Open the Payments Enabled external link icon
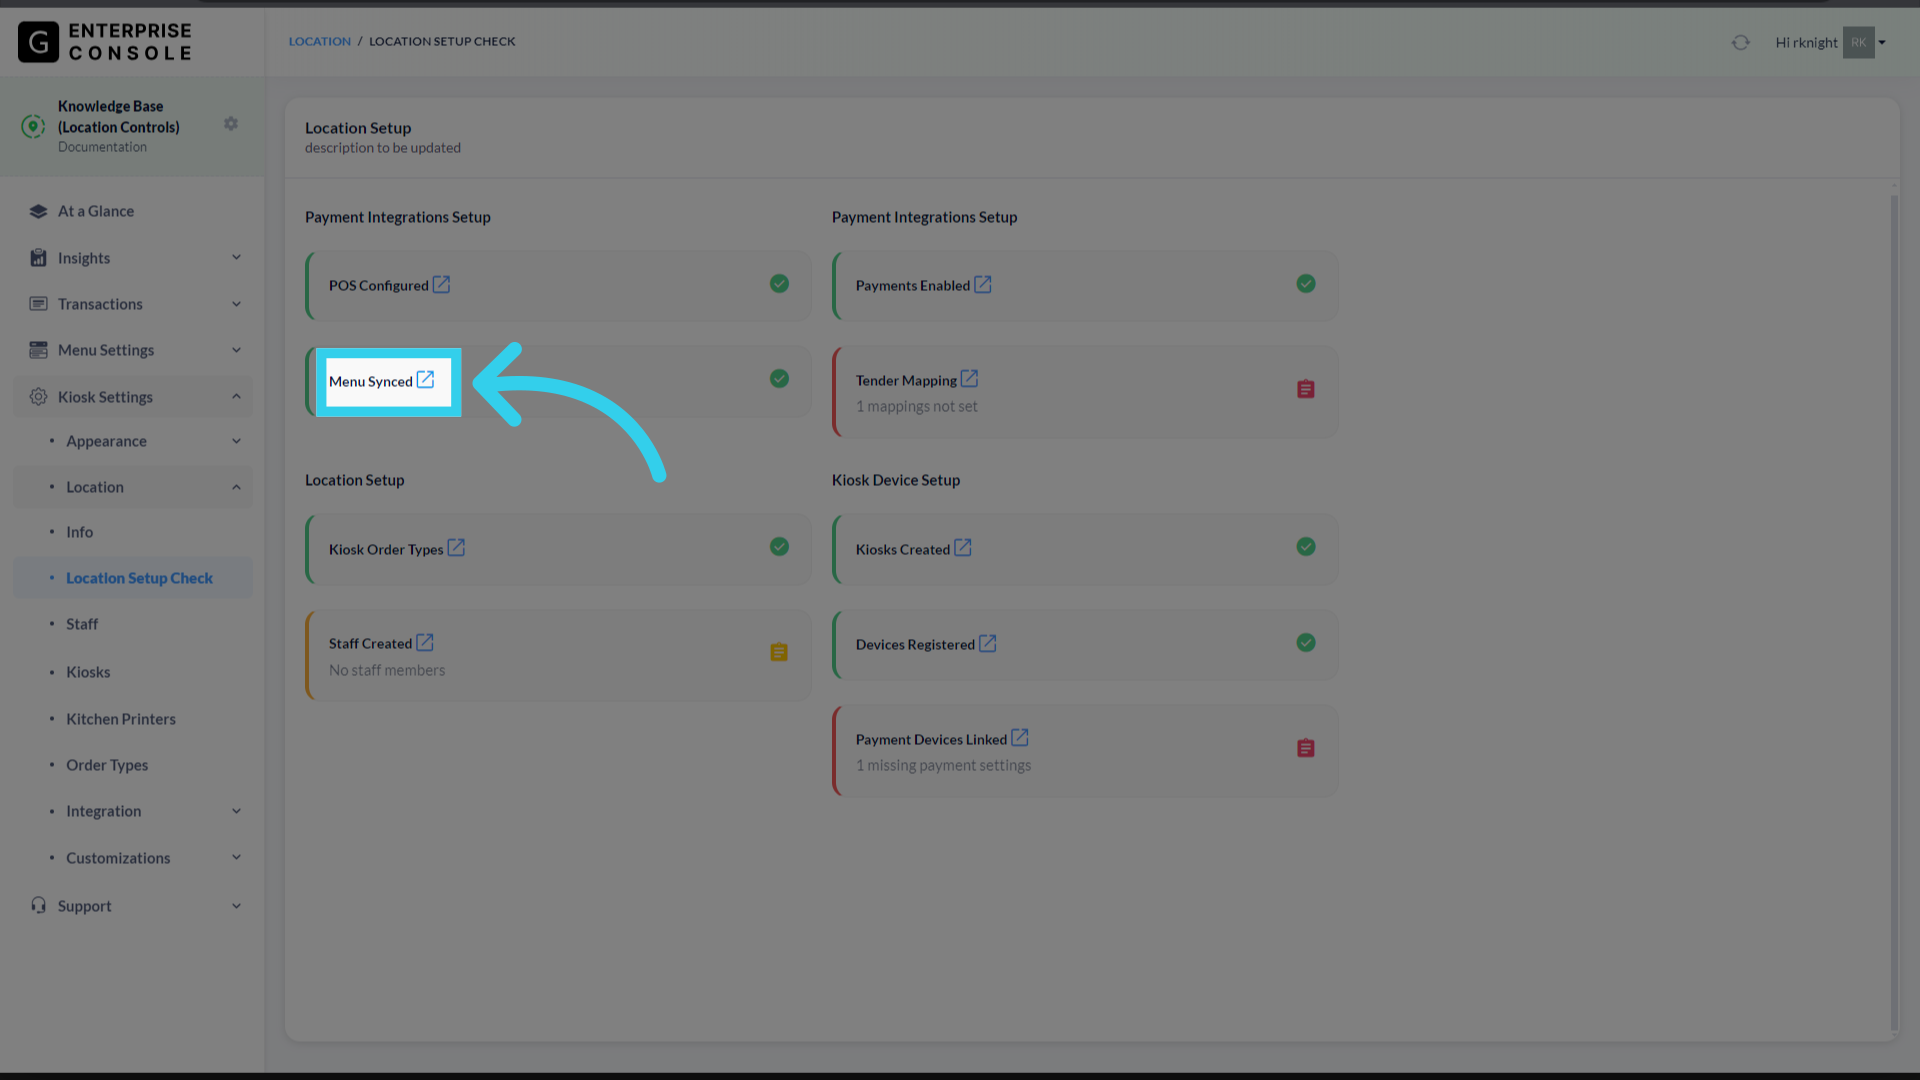This screenshot has height=1080, width=1920. [x=983, y=285]
